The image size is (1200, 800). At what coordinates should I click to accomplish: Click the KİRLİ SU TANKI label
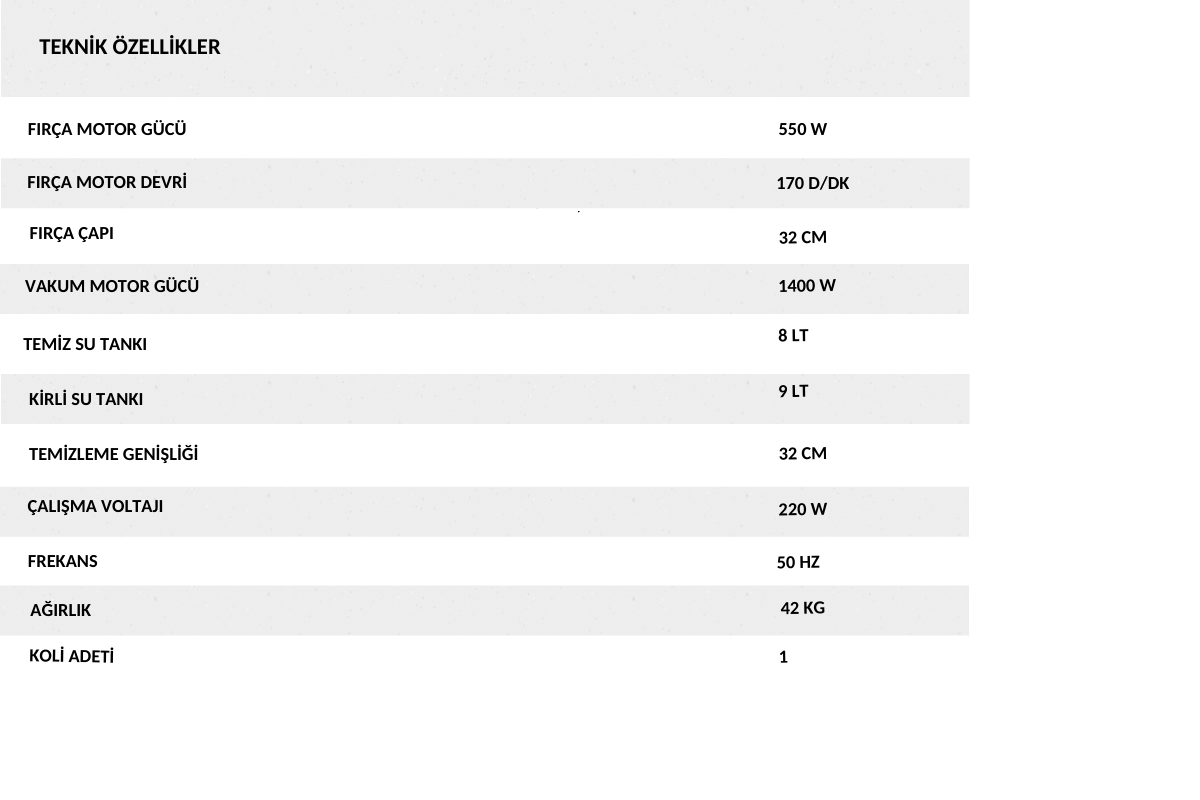point(86,399)
